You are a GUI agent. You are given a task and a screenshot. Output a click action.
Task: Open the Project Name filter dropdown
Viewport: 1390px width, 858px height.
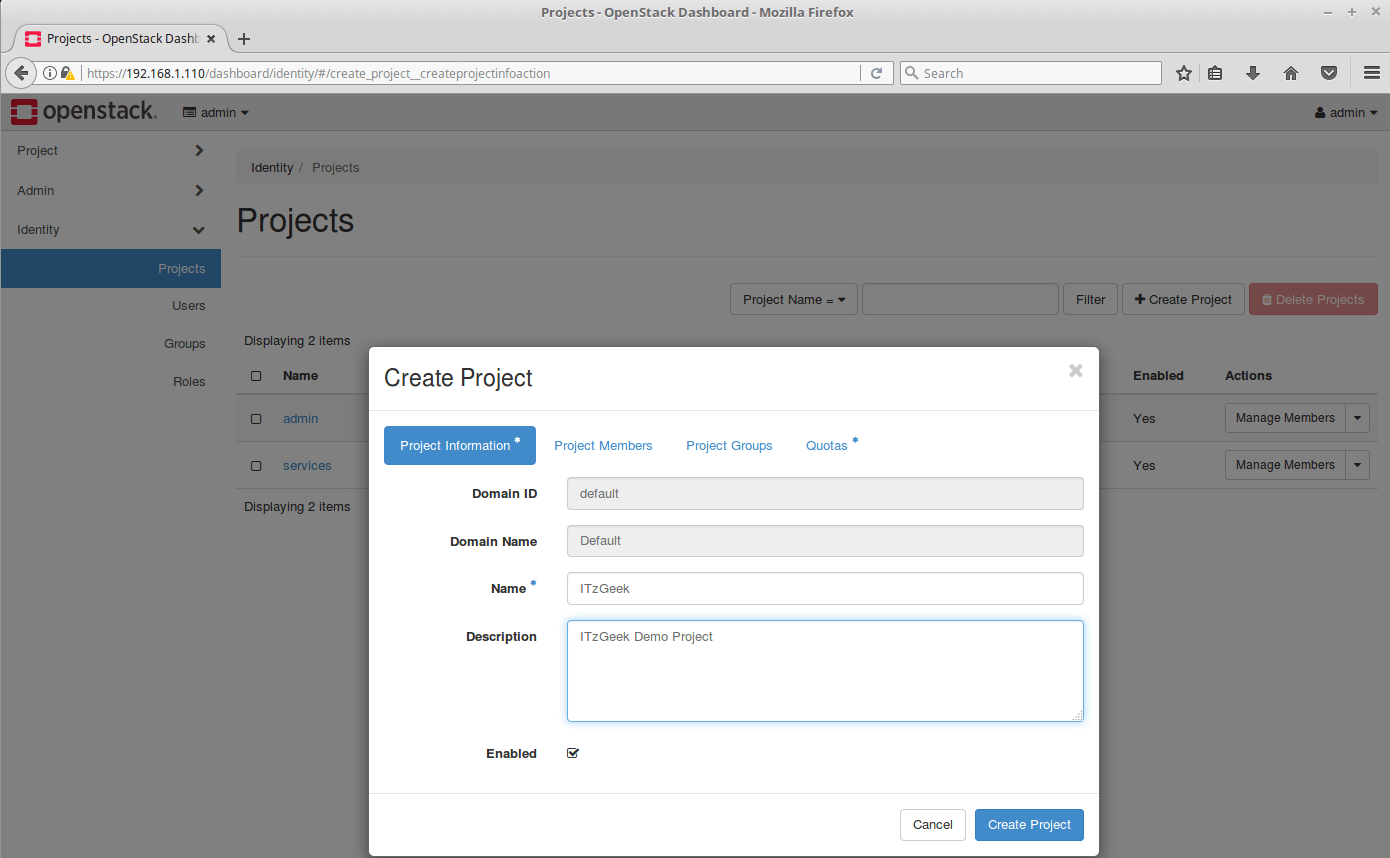click(794, 299)
